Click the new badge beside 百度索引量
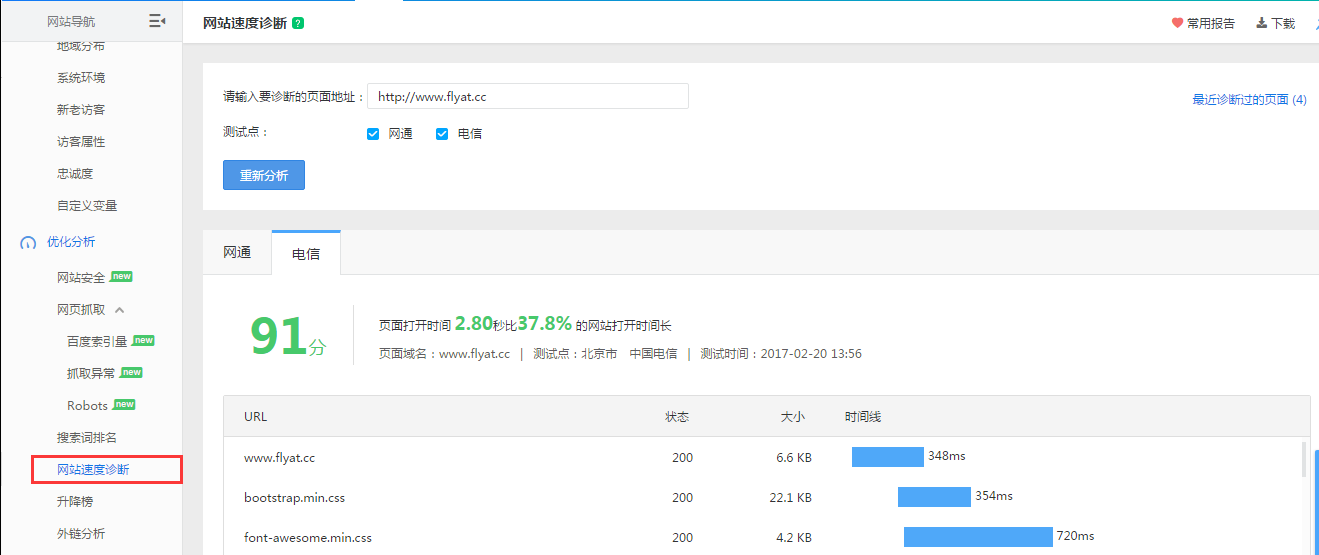Screen dimensions: 1319x555 tap(143, 341)
